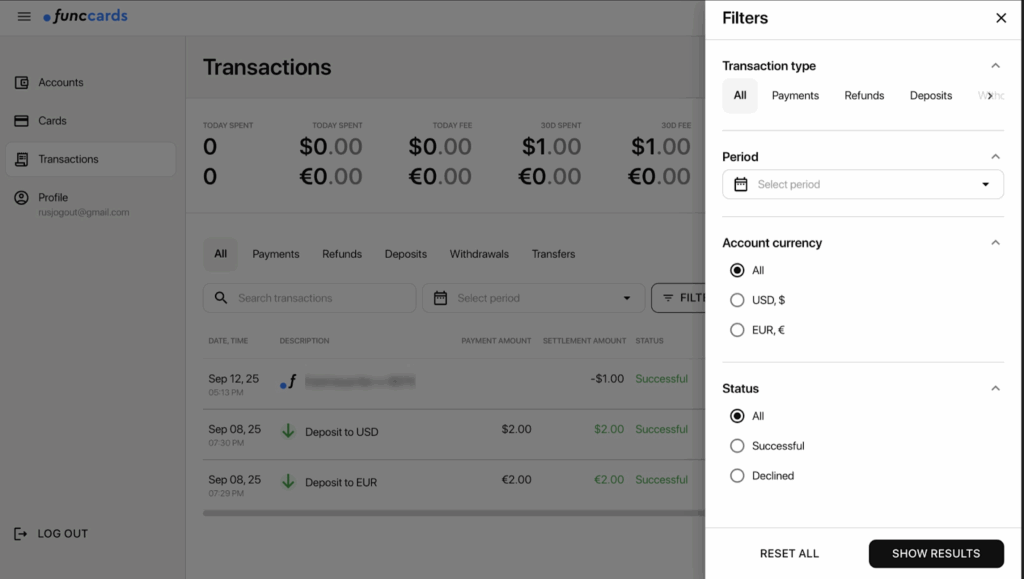The width and height of the screenshot is (1024, 579).
Task: Click the Accounts wallet icon
Action: click(x=22, y=82)
